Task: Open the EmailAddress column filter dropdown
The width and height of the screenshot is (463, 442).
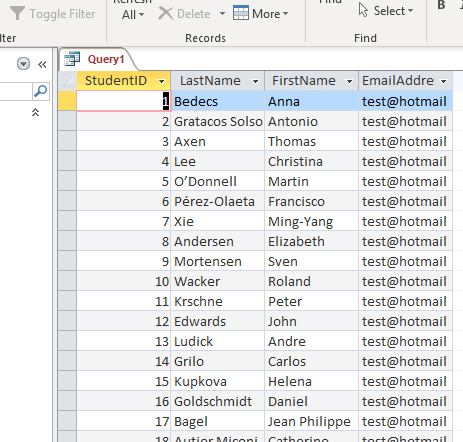Action: (444, 81)
